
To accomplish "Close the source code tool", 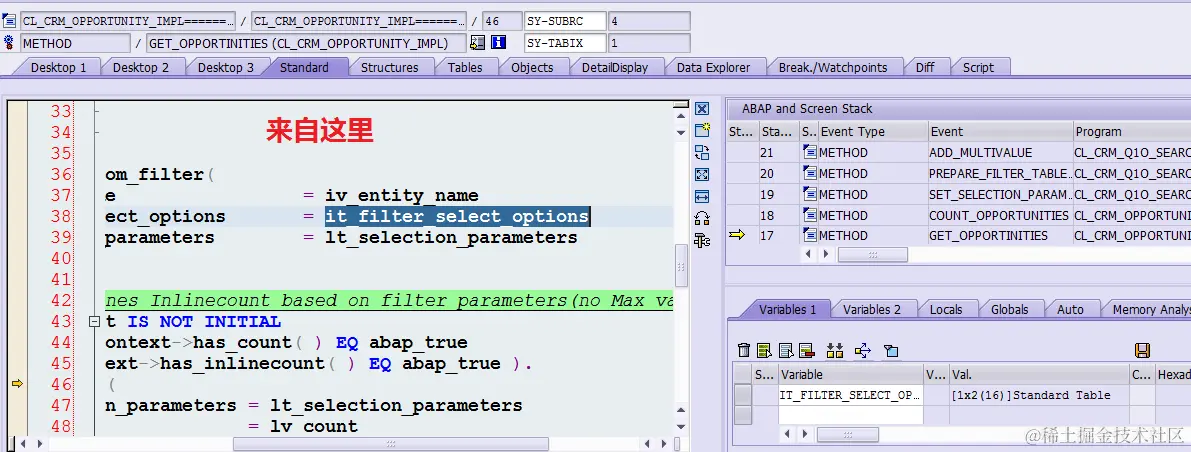I will 702,109.
